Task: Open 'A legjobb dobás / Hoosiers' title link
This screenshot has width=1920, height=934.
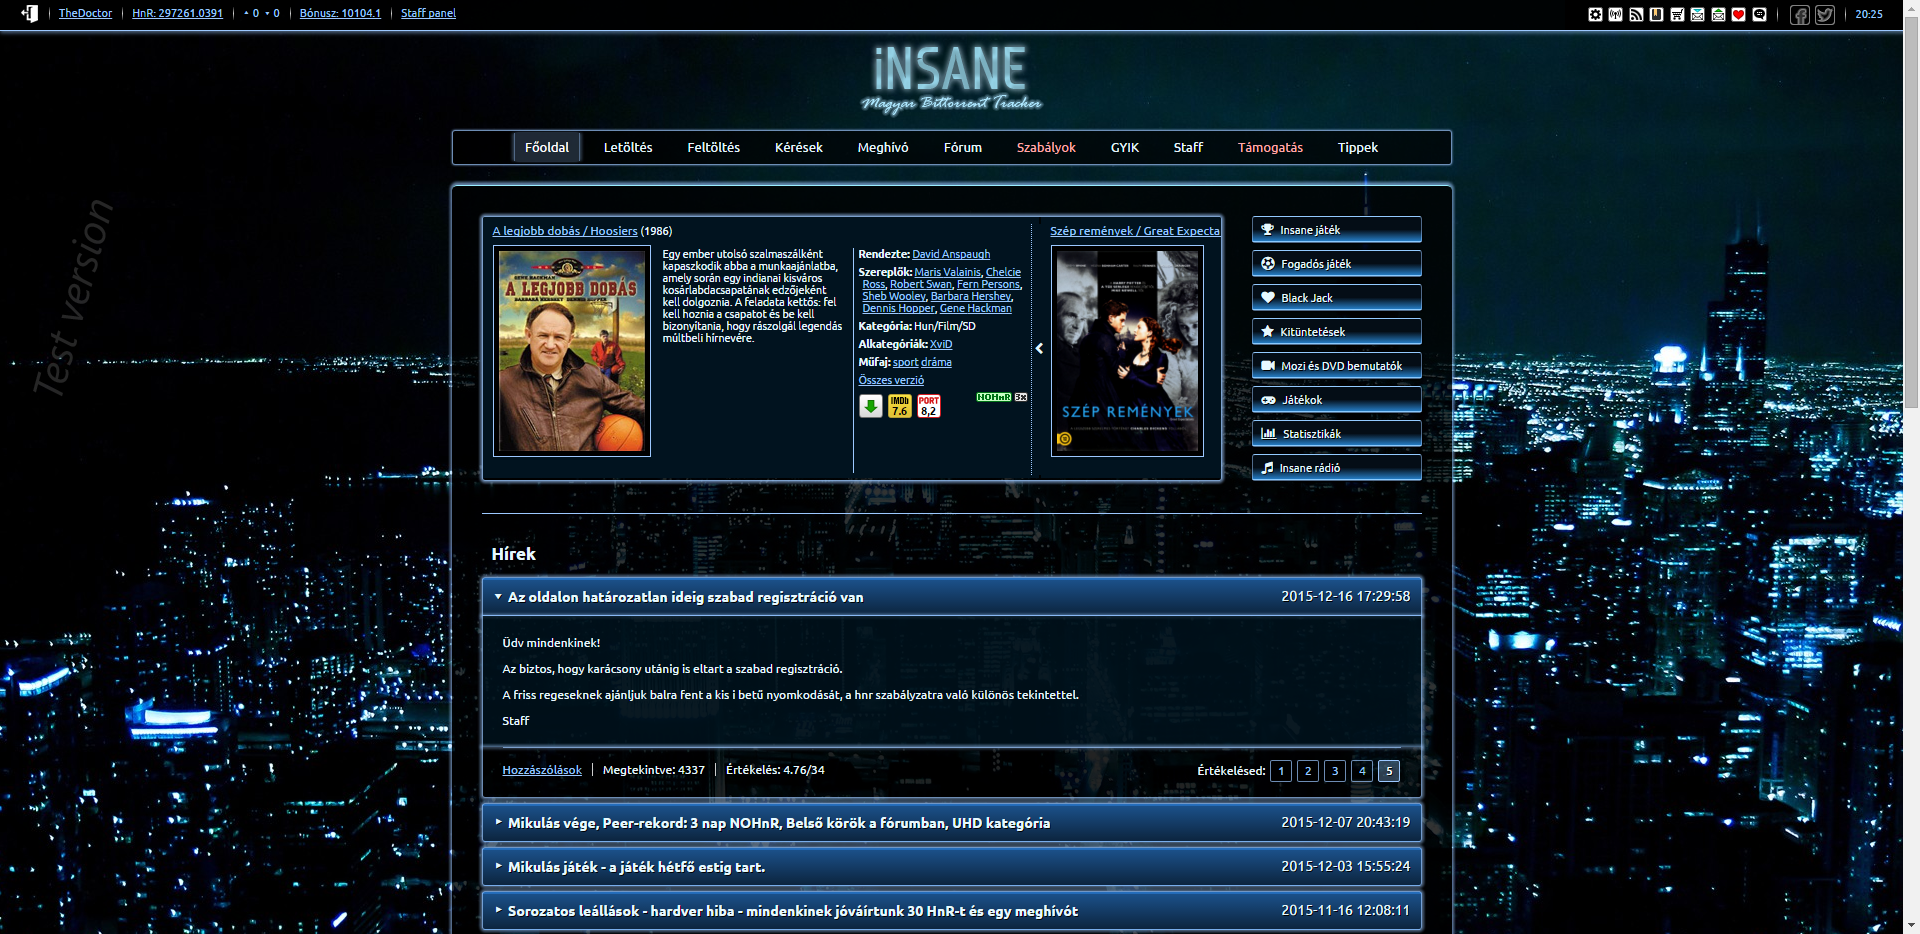Action: 565,231
